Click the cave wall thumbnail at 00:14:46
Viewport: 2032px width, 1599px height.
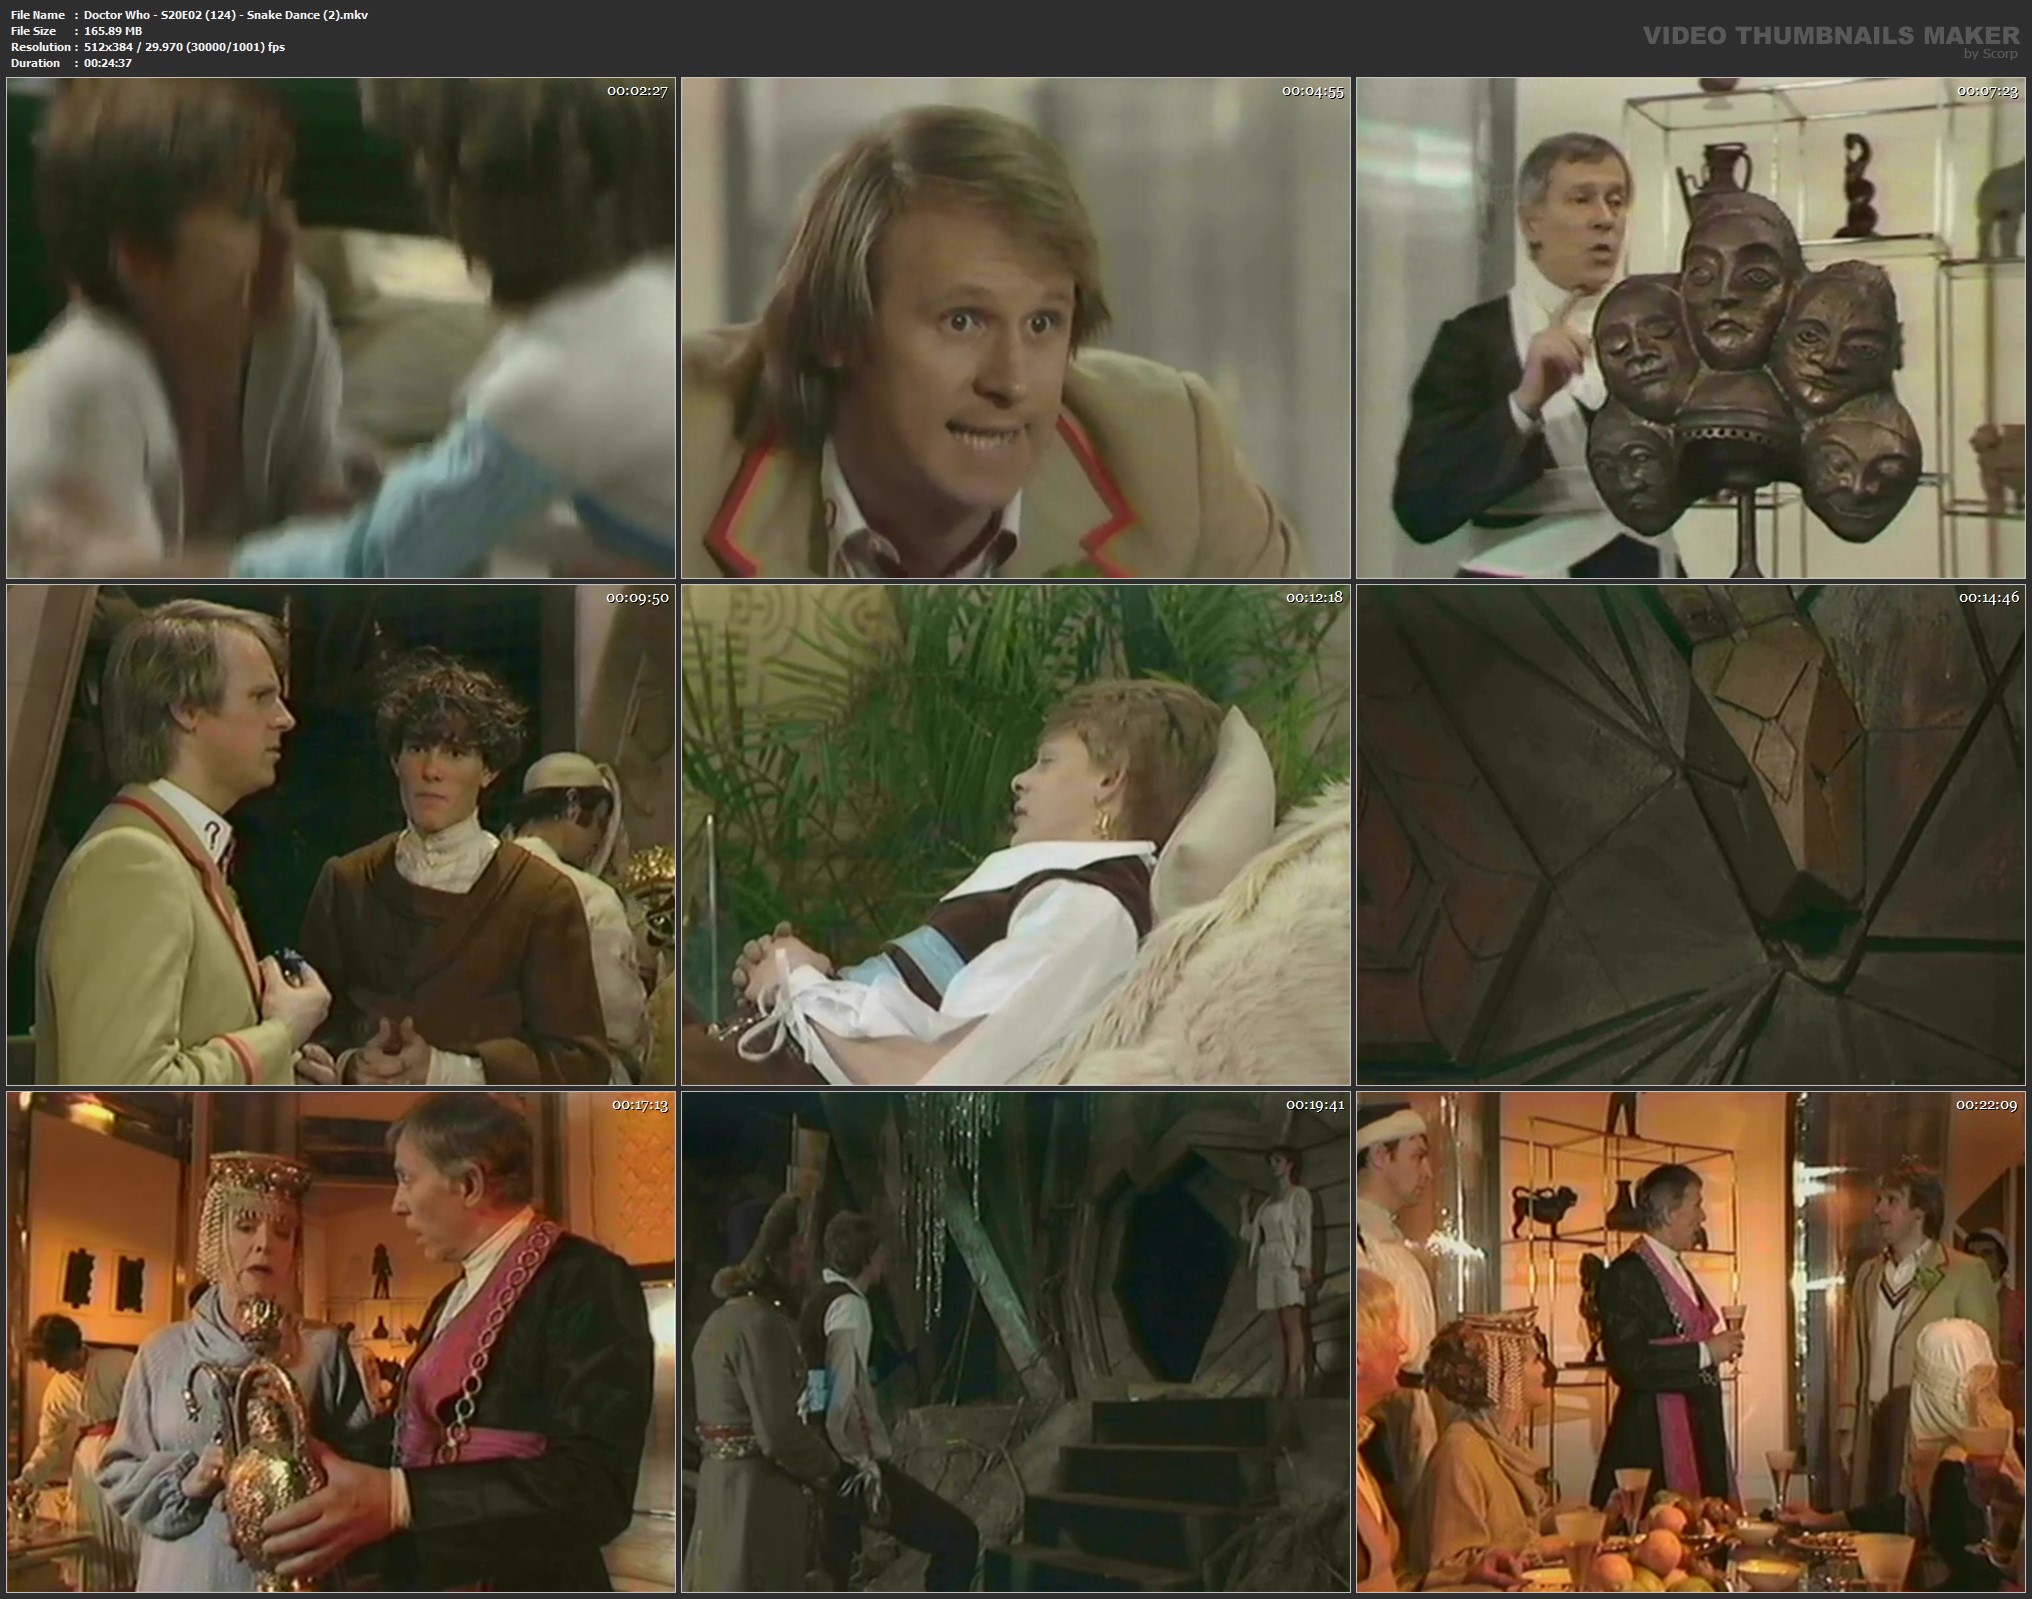(1691, 835)
